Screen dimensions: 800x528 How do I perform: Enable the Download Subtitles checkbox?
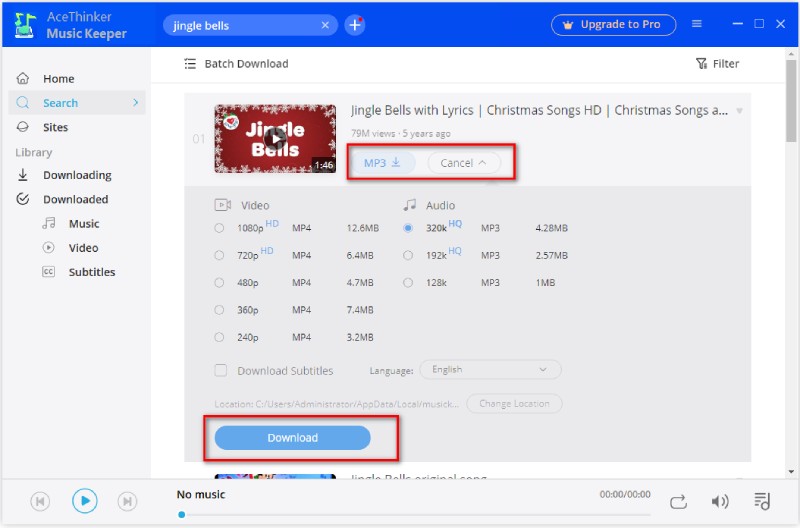click(x=220, y=370)
